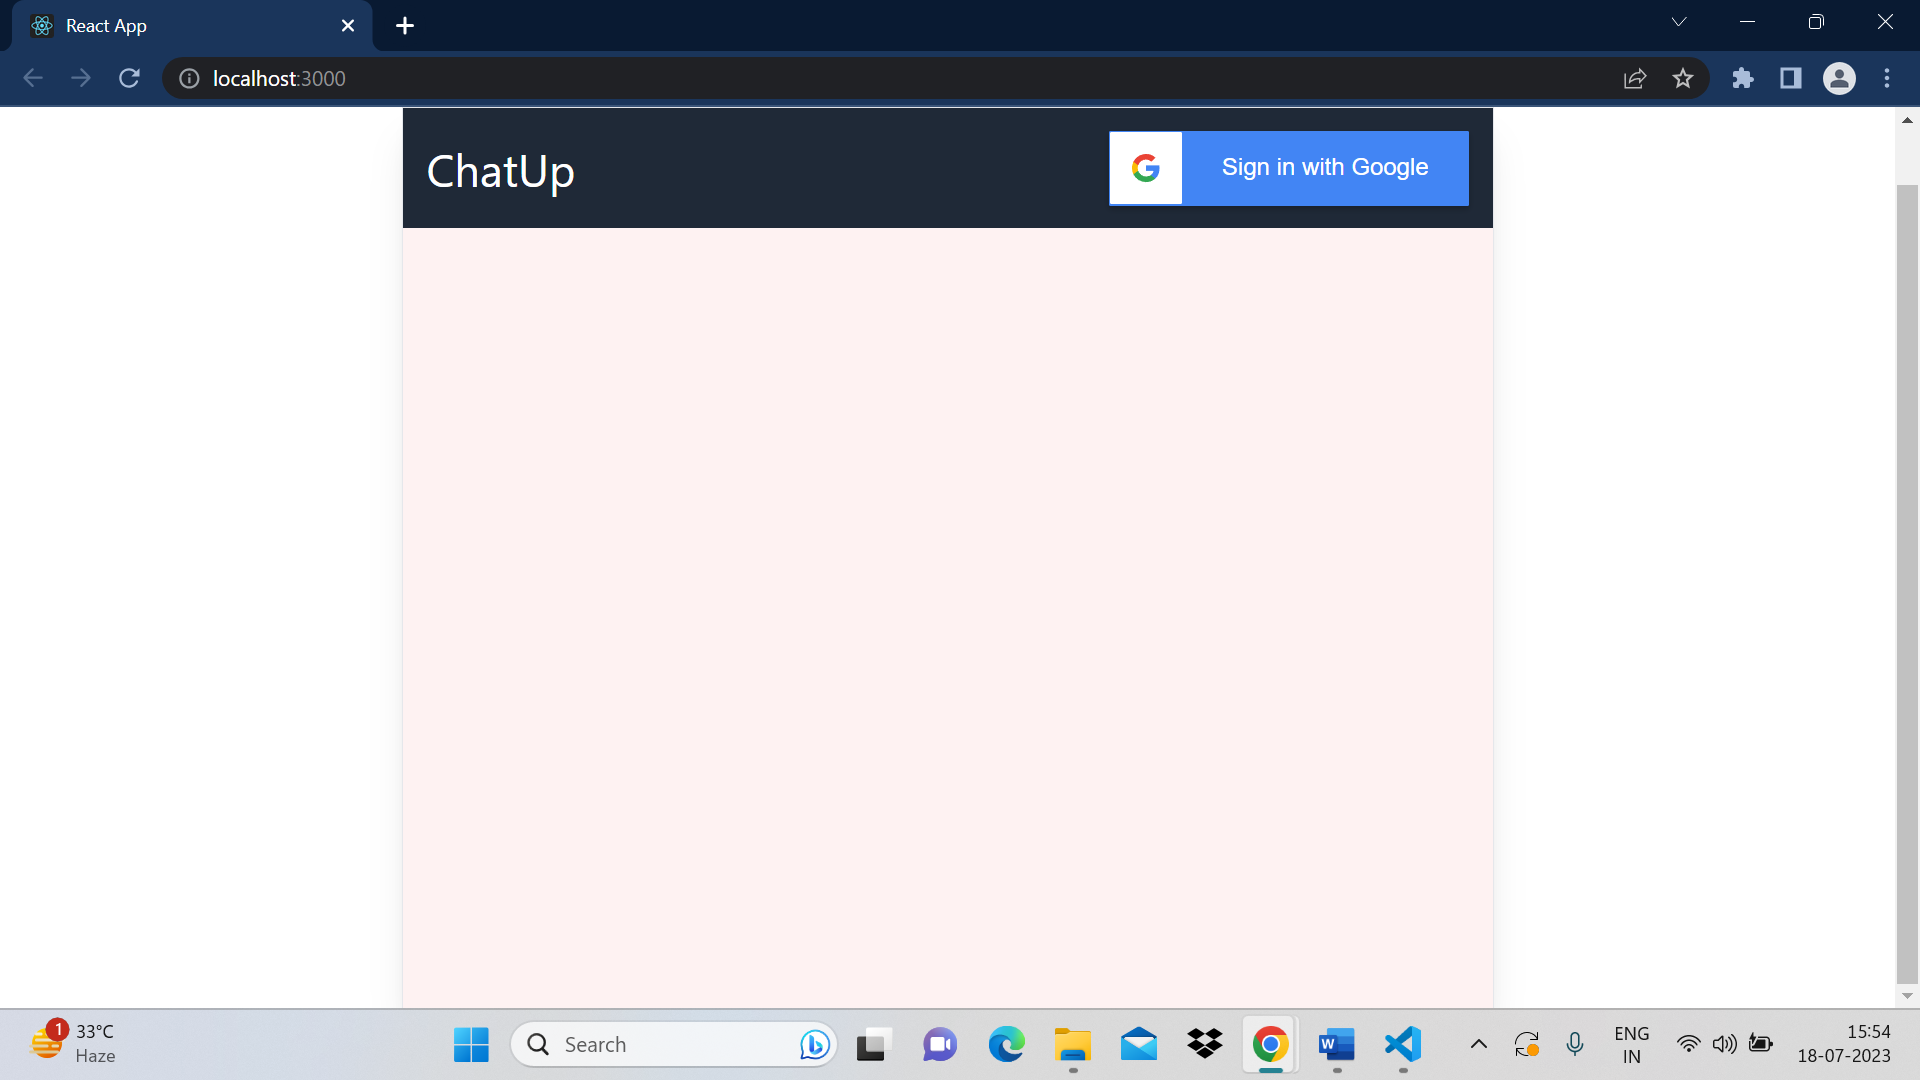The image size is (1920, 1080).
Task: Click the Google logo on the sign-in button
Action: [x=1146, y=167]
